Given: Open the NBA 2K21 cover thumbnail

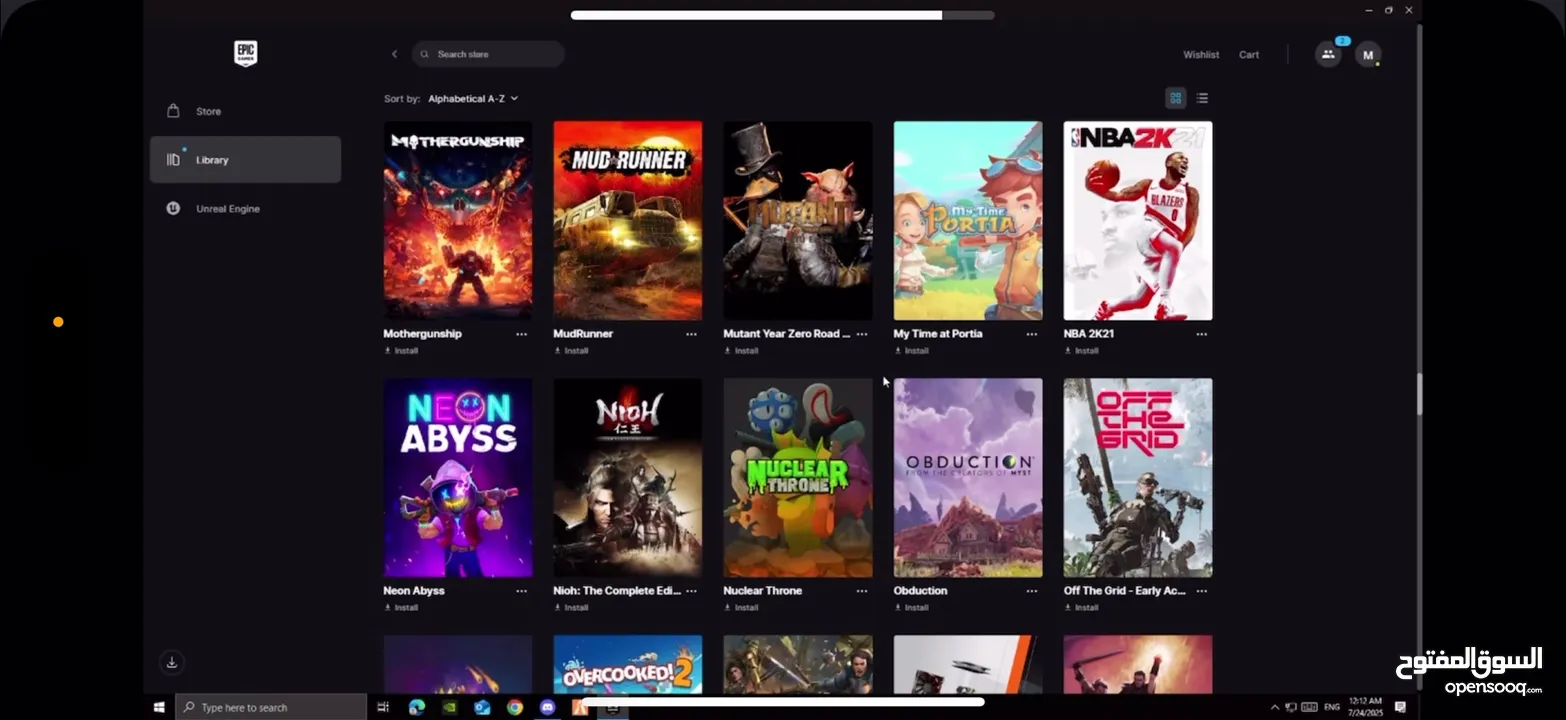Looking at the screenshot, I should (1138, 221).
